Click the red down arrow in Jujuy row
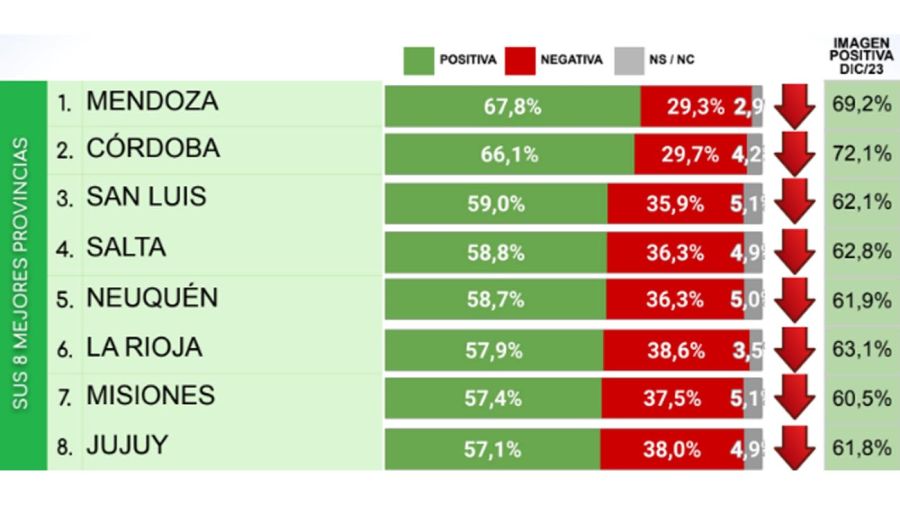 pos(794,448)
